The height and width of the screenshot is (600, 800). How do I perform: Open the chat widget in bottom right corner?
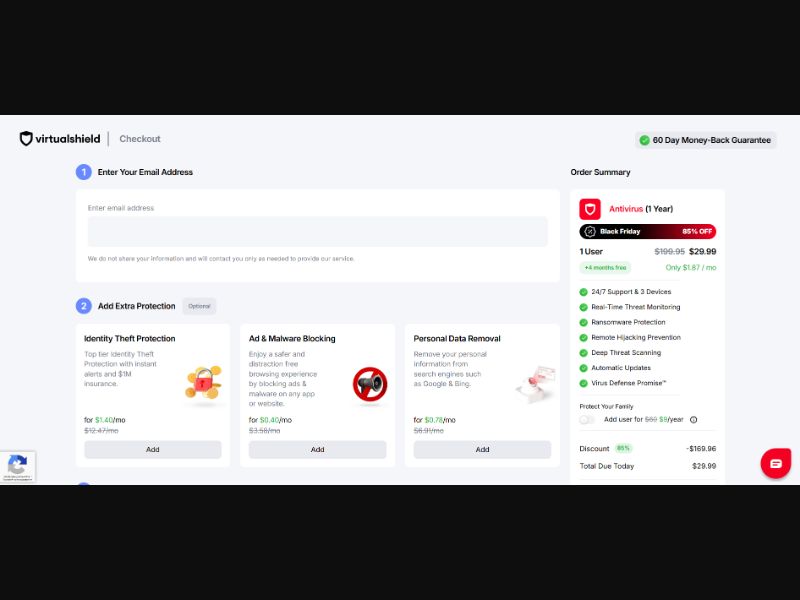776,463
